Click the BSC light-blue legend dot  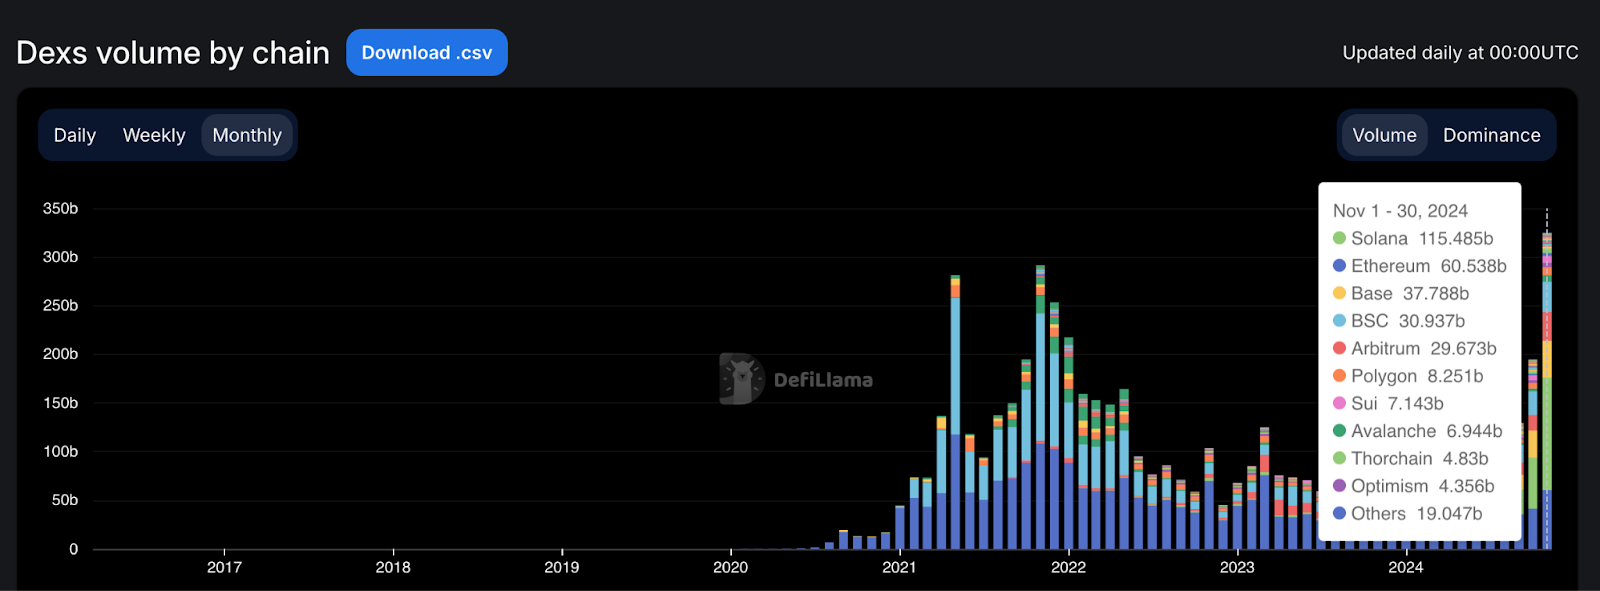point(1339,321)
